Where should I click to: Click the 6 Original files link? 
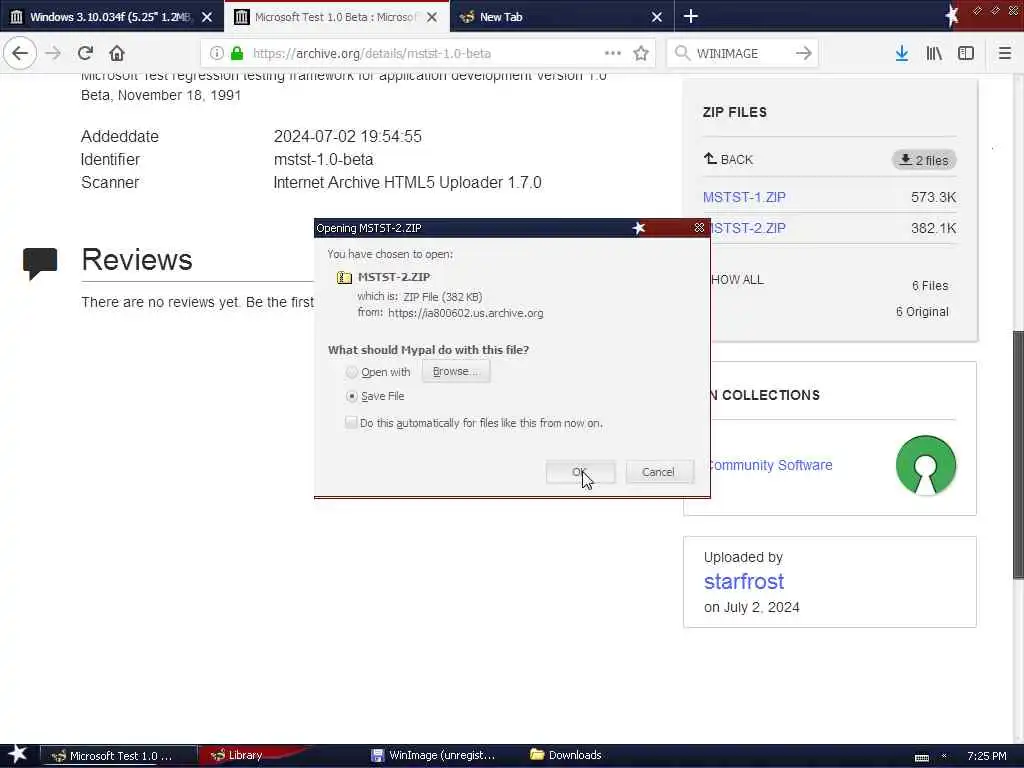click(x=921, y=312)
